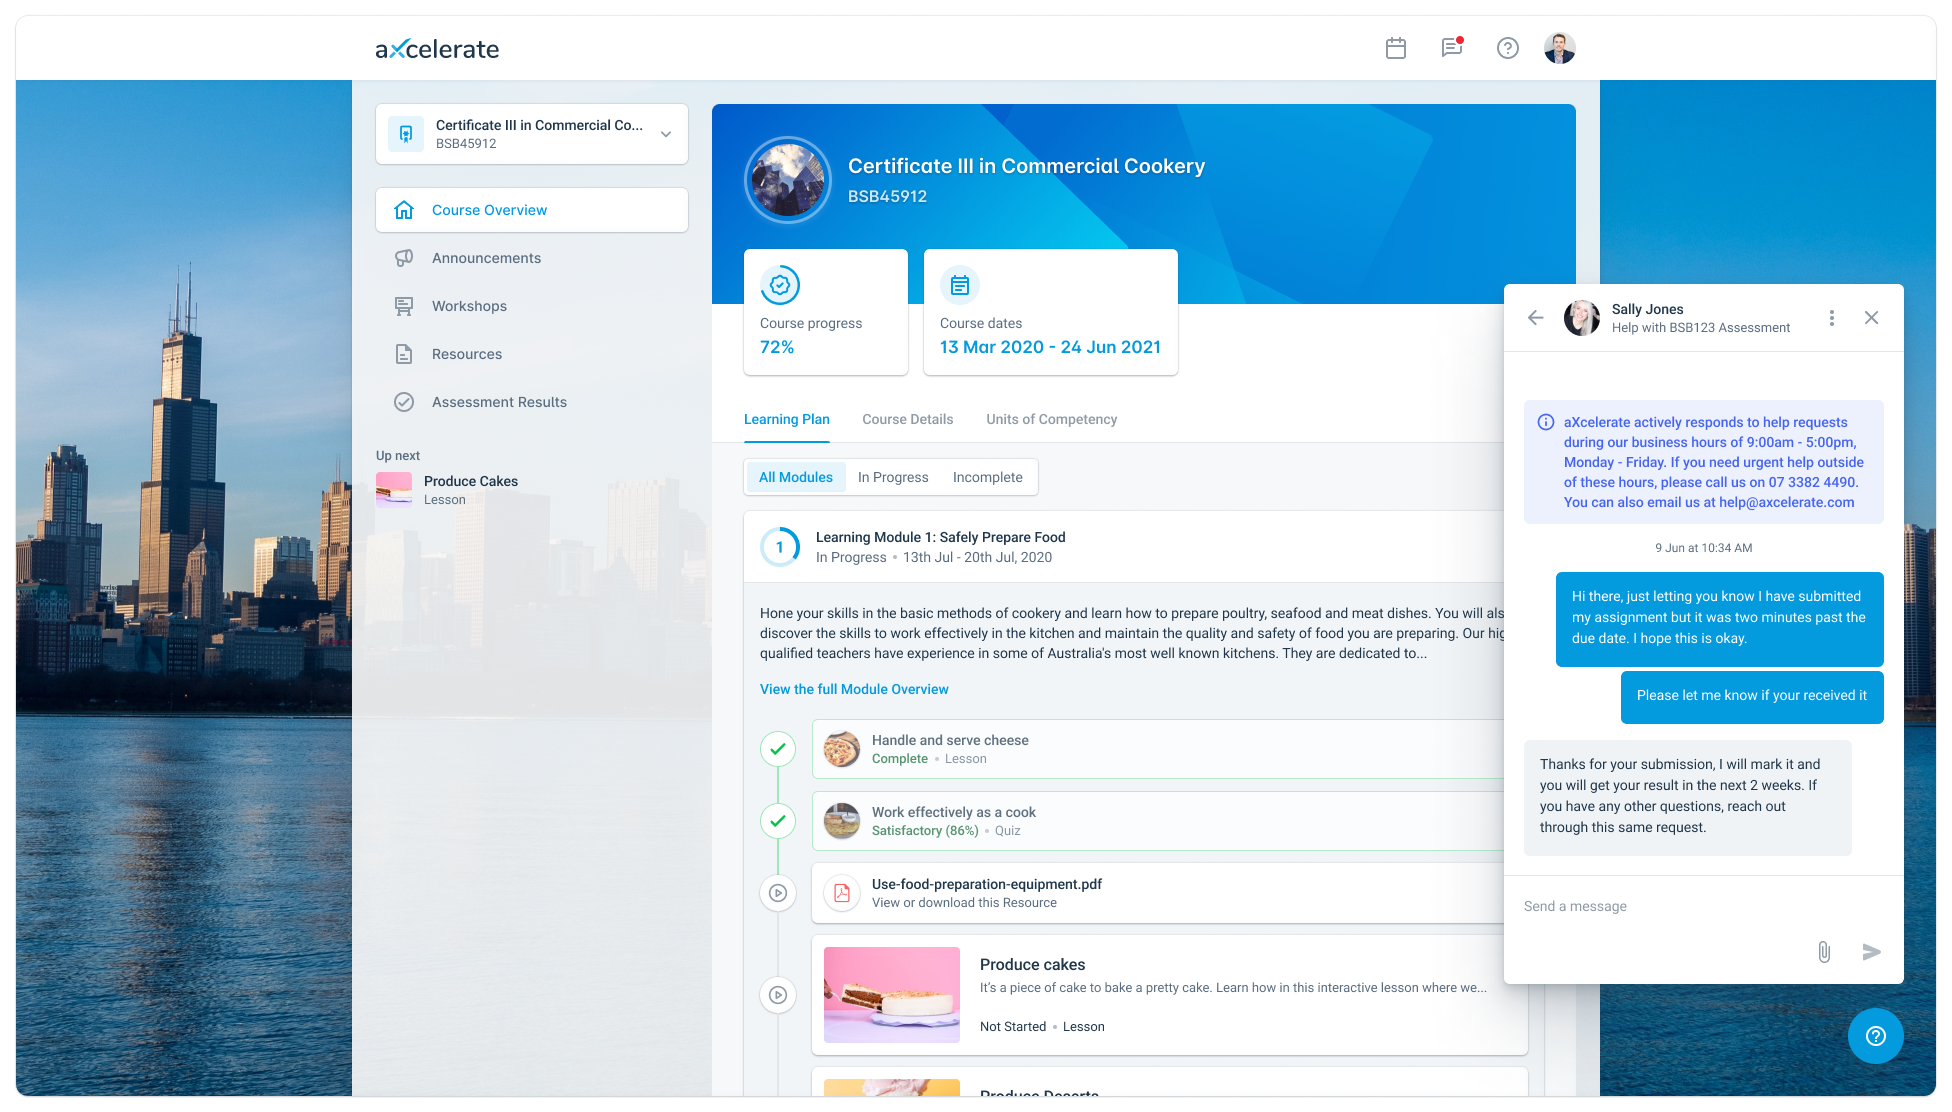
Task: Select the All Modules filter
Action: click(x=796, y=477)
